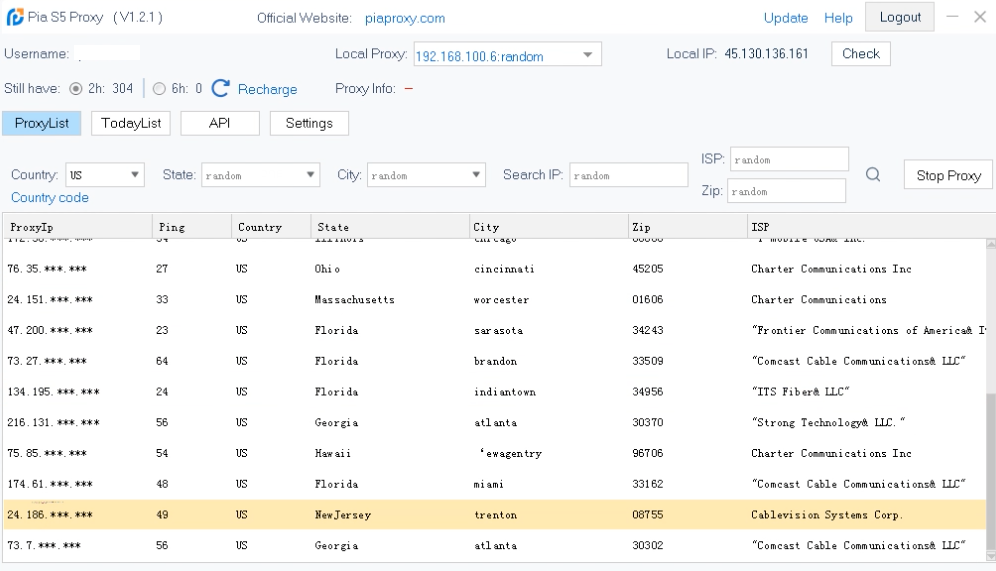The image size is (996, 571).
Task: Click the Logout button
Action: (x=899, y=17)
